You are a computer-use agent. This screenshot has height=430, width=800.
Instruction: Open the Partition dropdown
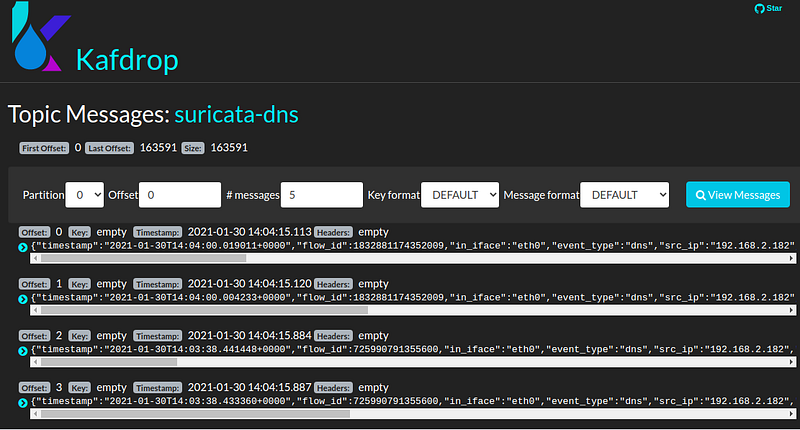click(85, 195)
